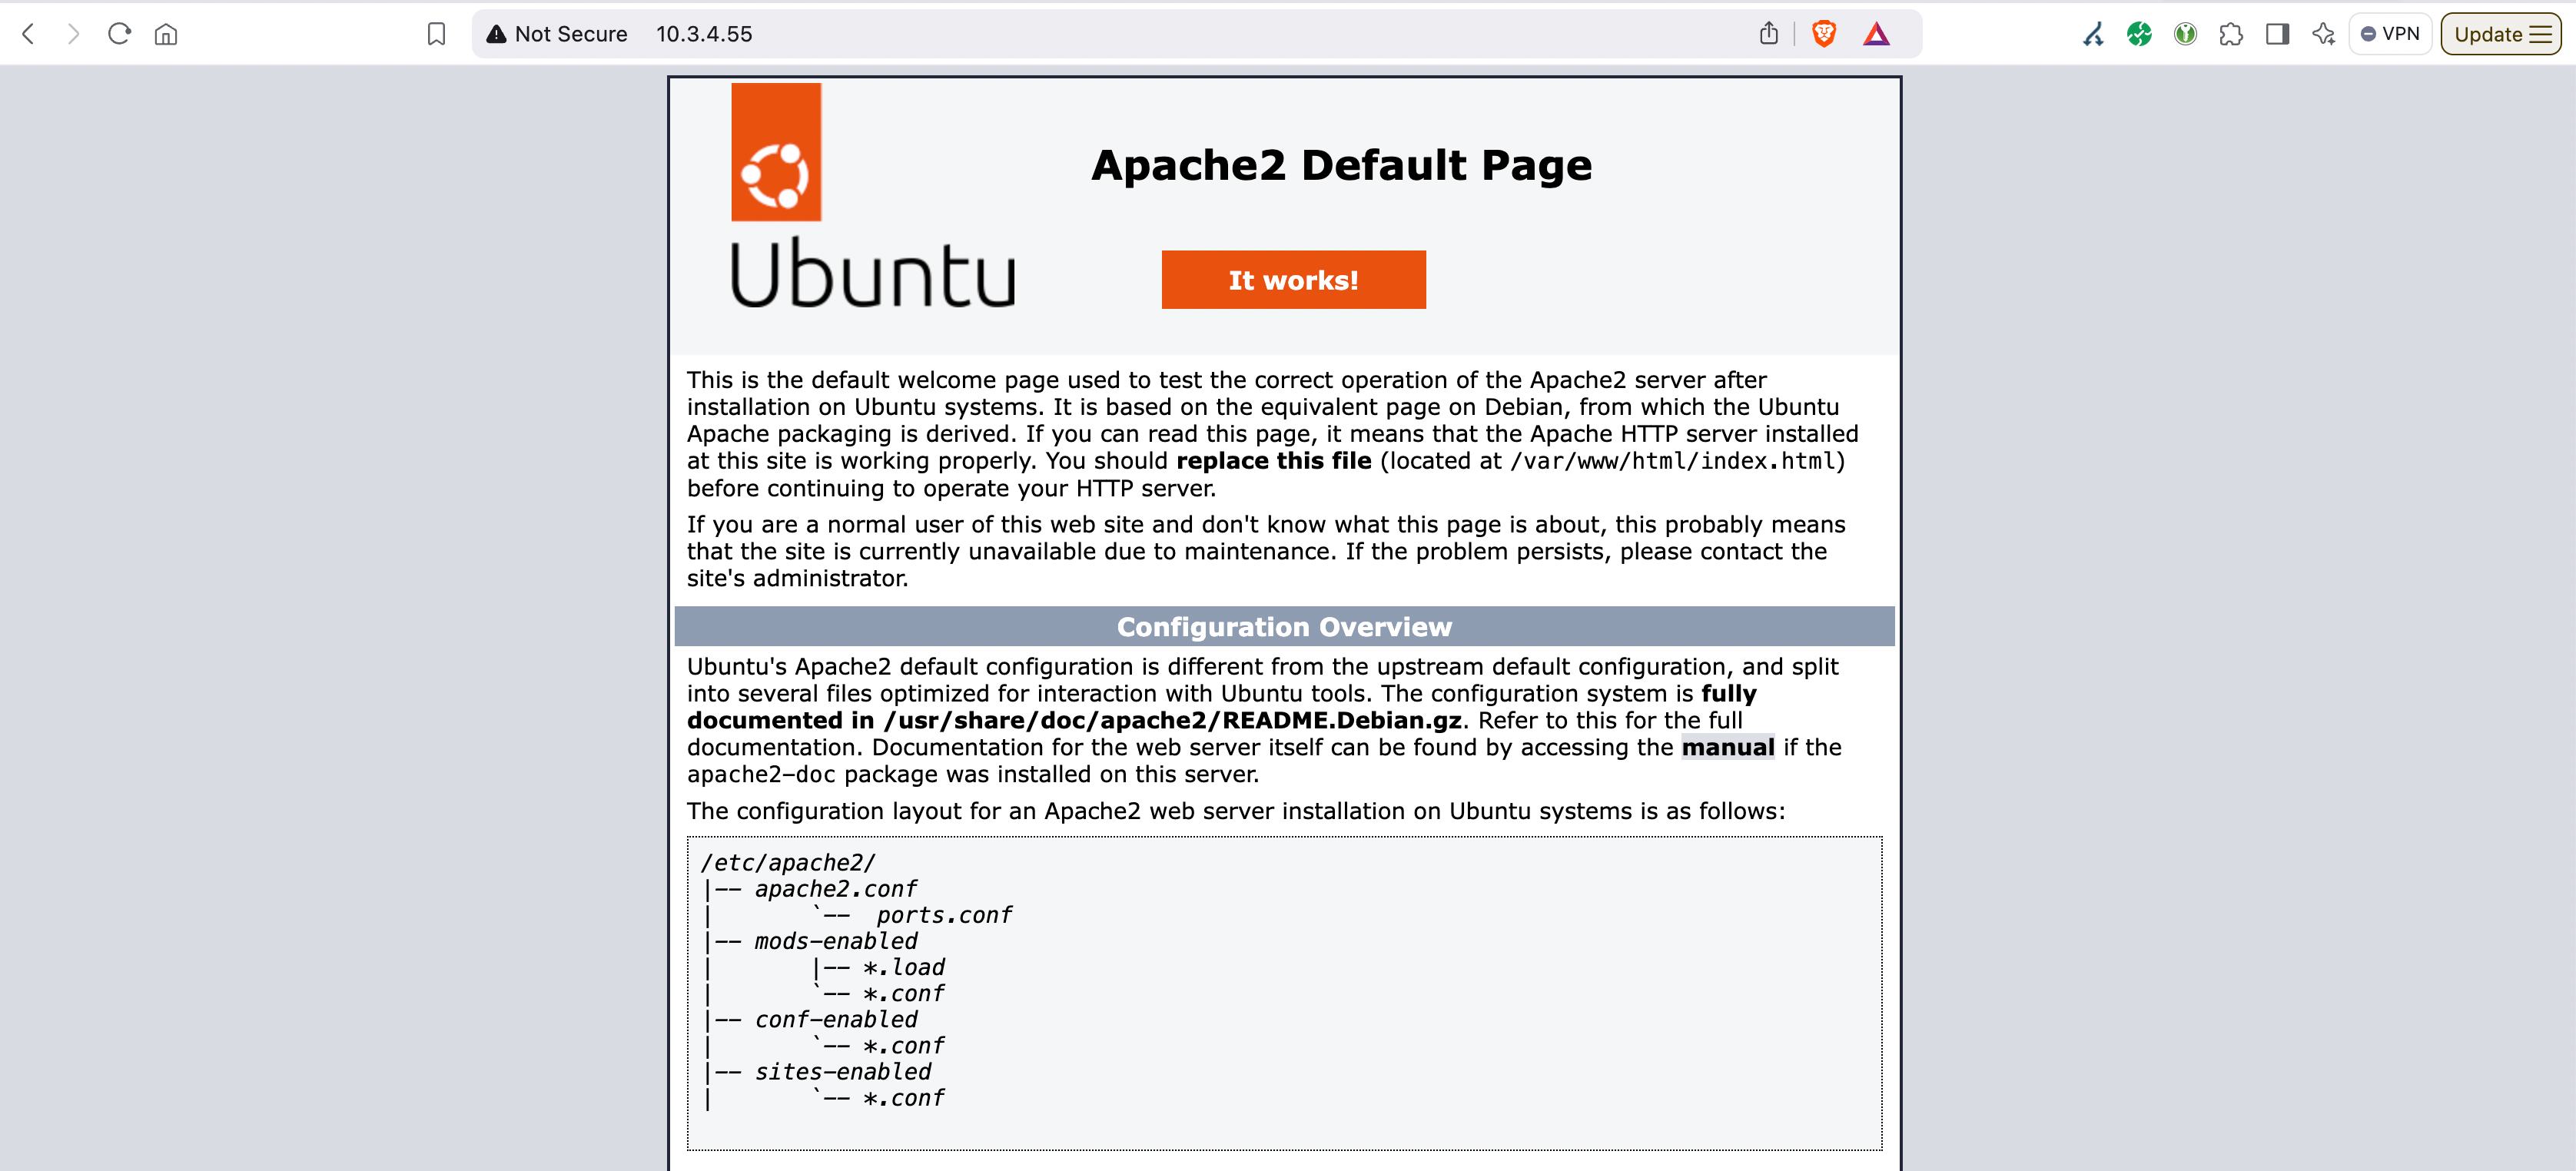This screenshot has height=1171, width=2576.
Task: Click the conf-enabled tree entry
Action: [835, 1019]
